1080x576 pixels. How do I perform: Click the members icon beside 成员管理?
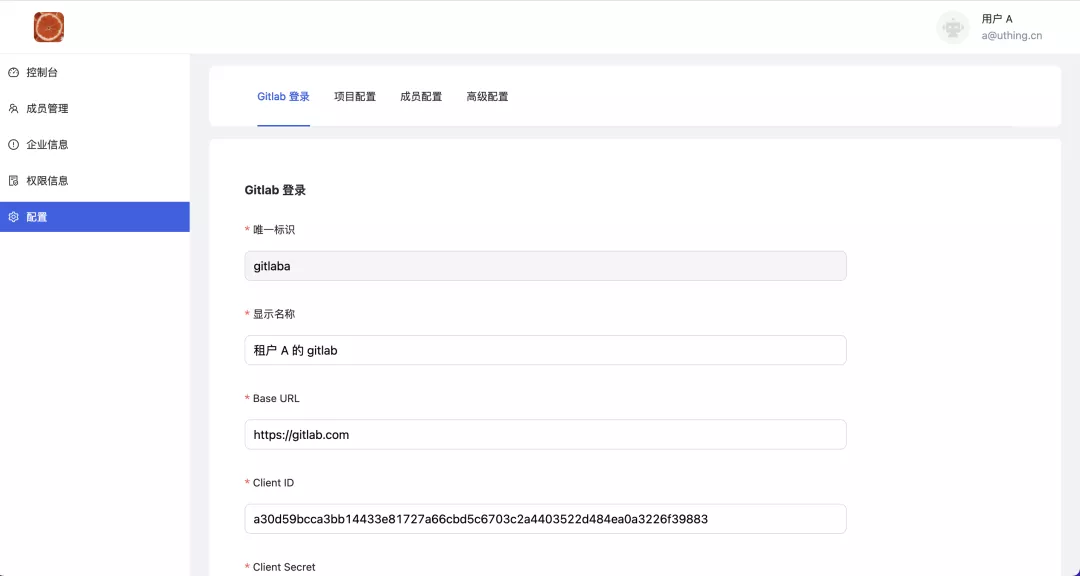coord(13,108)
